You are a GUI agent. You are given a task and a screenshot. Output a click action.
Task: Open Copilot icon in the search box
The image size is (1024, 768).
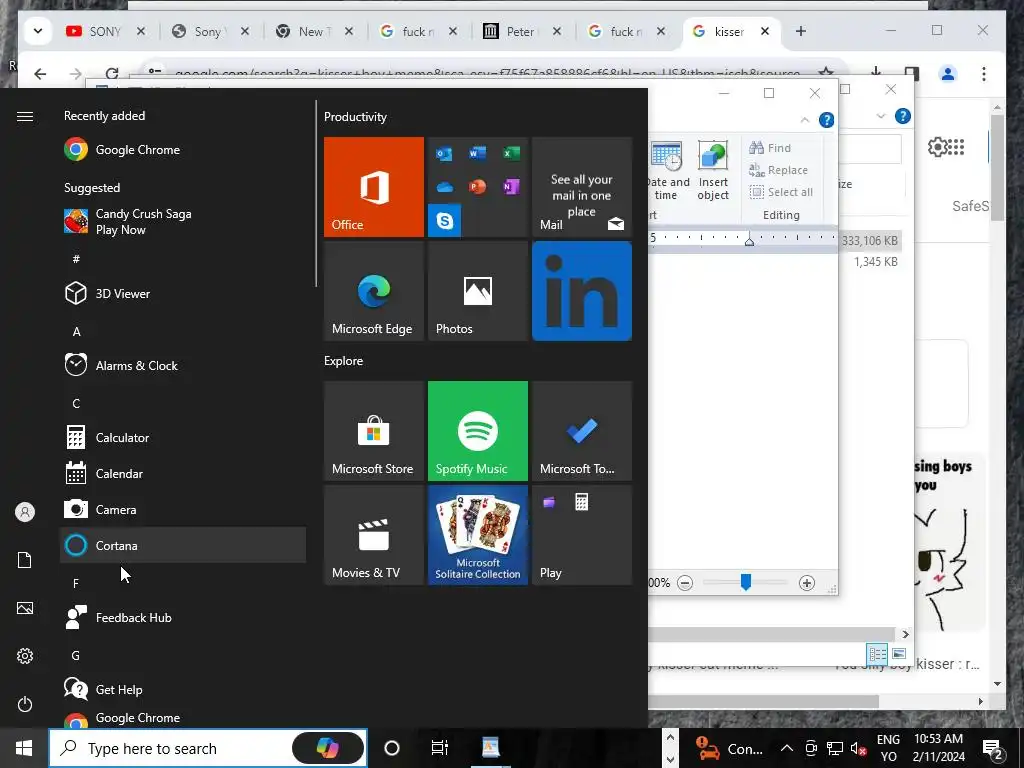327,748
